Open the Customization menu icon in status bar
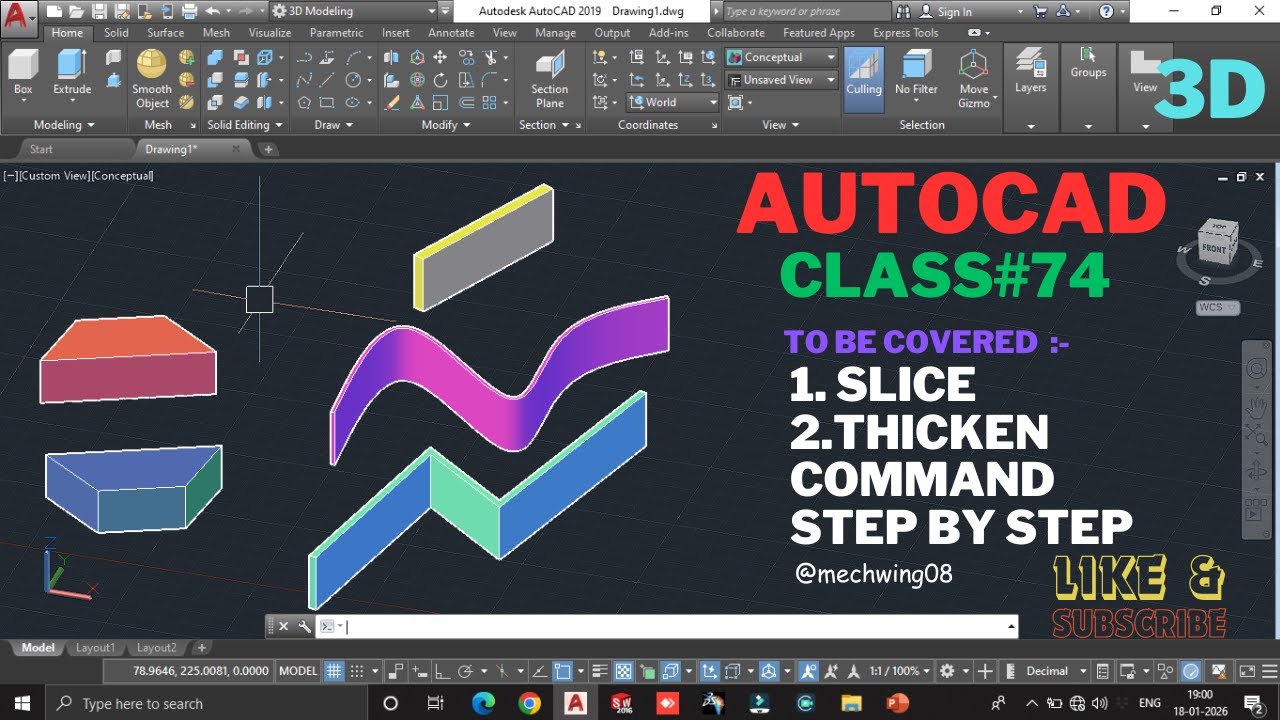The width and height of the screenshot is (1280, 720). coord(1270,671)
